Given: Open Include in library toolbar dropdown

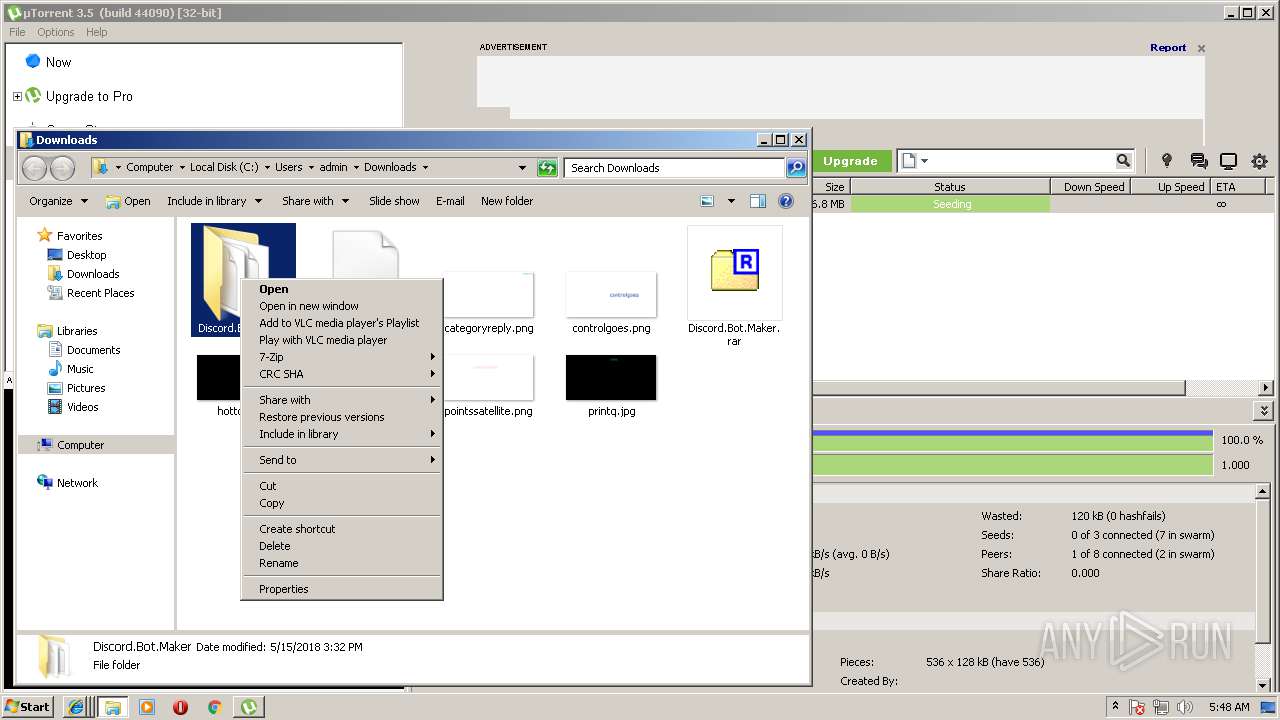Looking at the screenshot, I should pyautogui.click(x=214, y=201).
